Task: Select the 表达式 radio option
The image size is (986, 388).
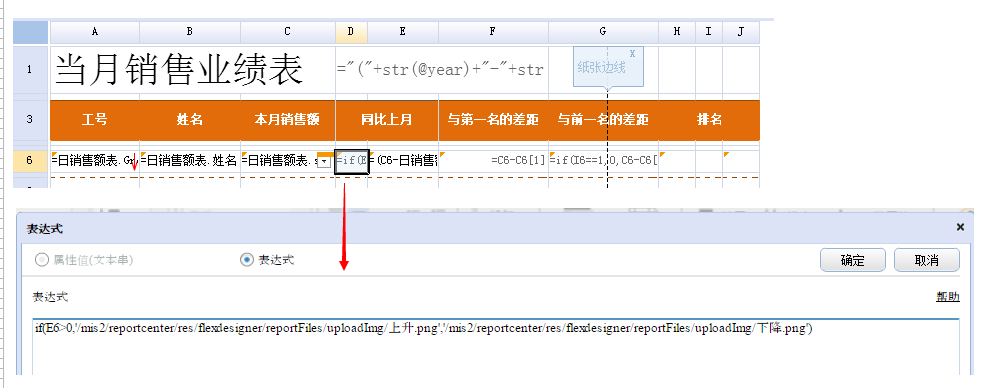Action: (267, 260)
